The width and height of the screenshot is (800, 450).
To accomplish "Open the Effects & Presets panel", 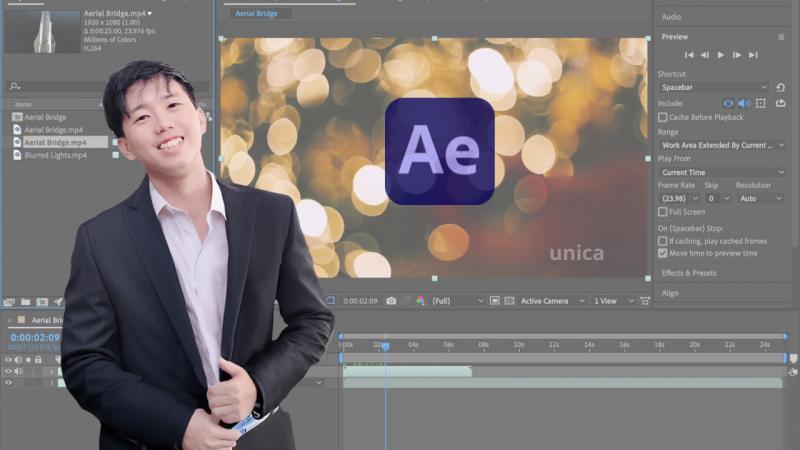I will tap(689, 273).
